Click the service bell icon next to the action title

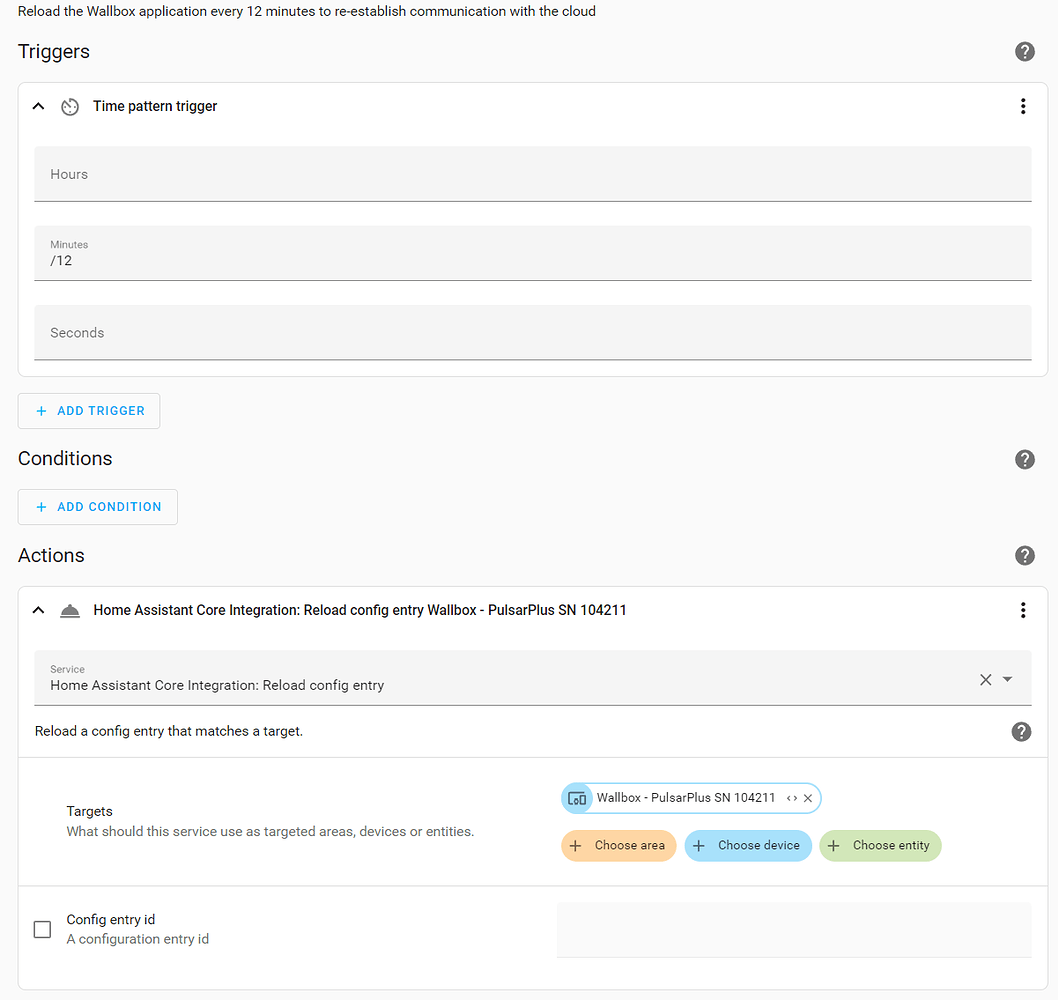coord(70,610)
